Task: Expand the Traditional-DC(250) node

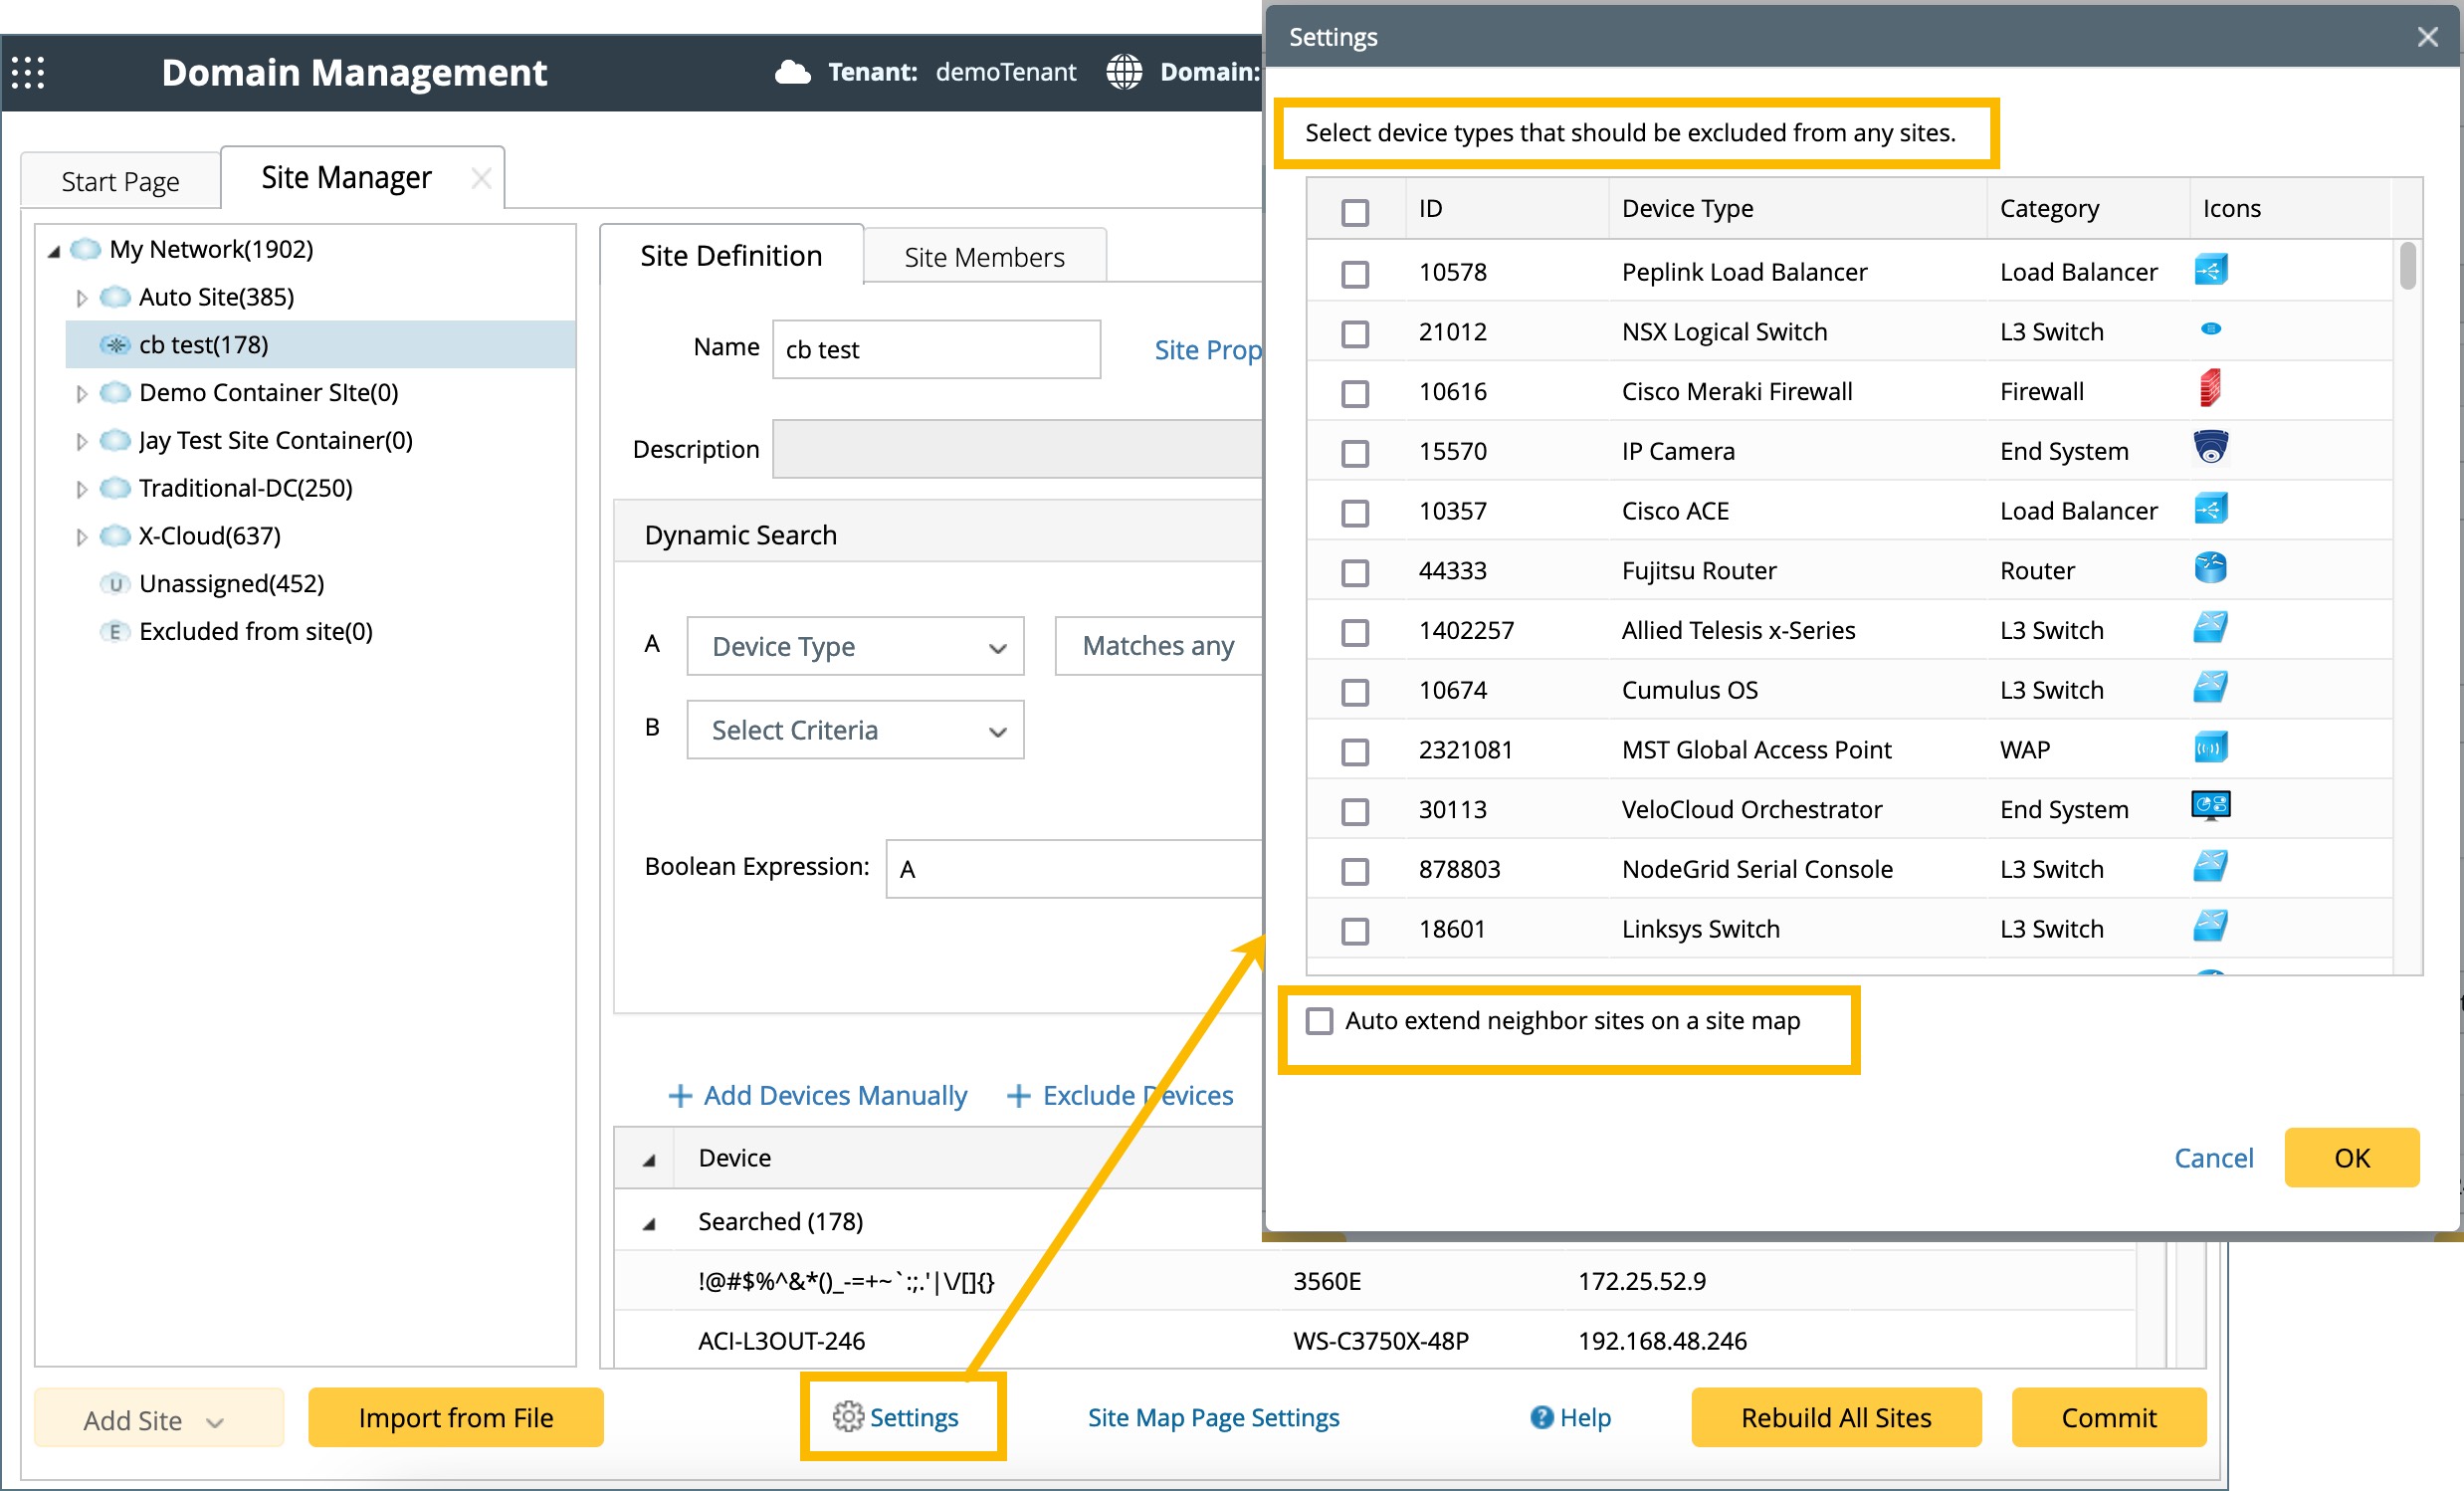Action: tap(82, 489)
